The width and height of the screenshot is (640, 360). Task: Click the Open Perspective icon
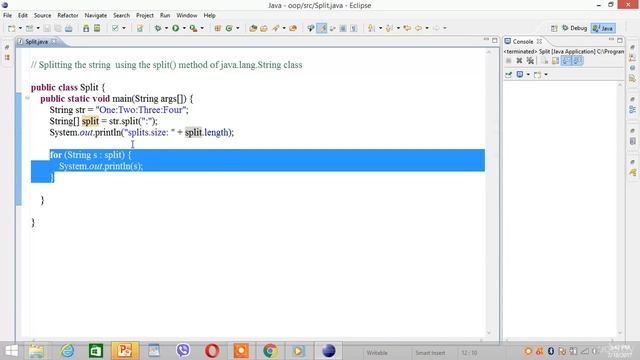tap(554, 28)
